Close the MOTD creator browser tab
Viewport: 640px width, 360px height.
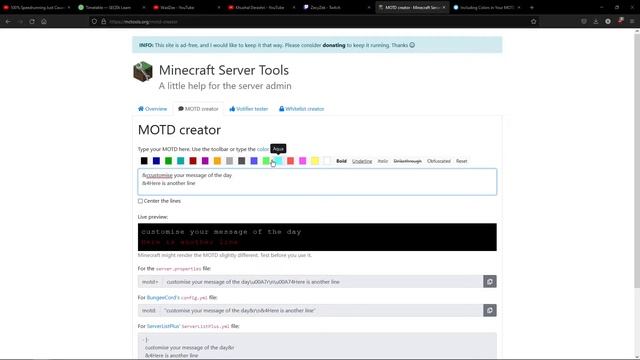click(444, 7)
